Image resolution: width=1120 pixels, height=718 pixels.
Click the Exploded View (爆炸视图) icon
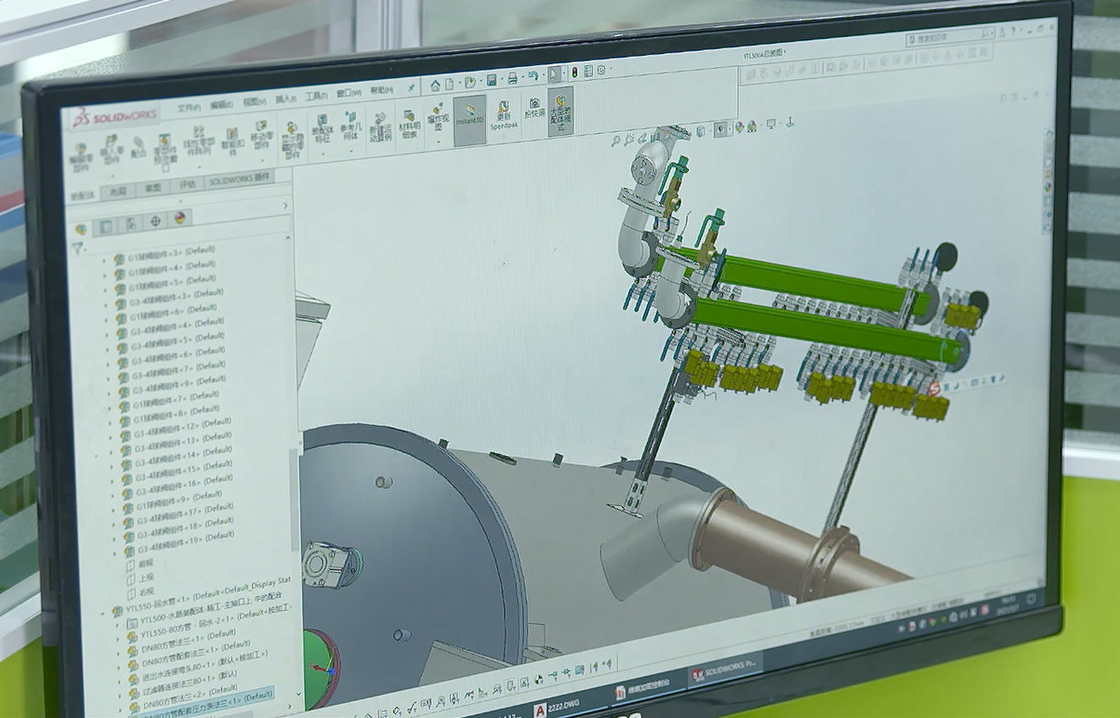pos(437,118)
